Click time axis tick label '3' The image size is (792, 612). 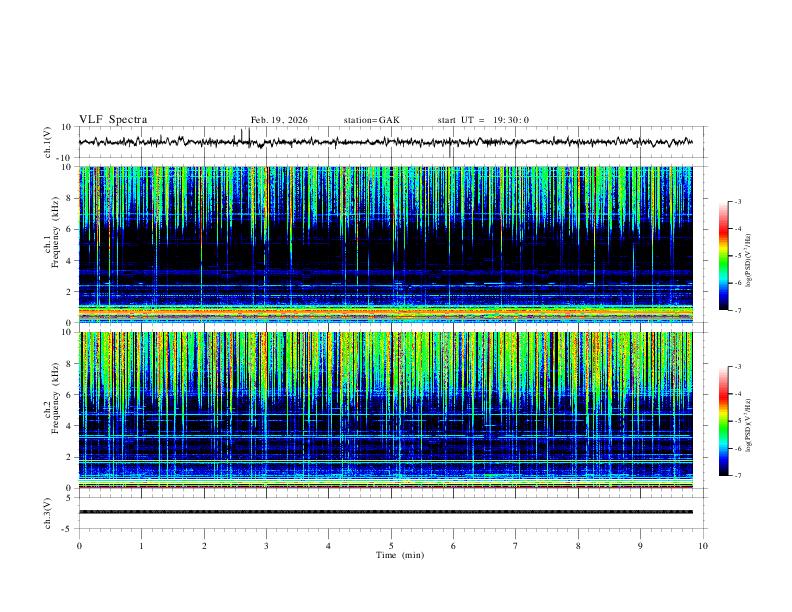[266, 546]
